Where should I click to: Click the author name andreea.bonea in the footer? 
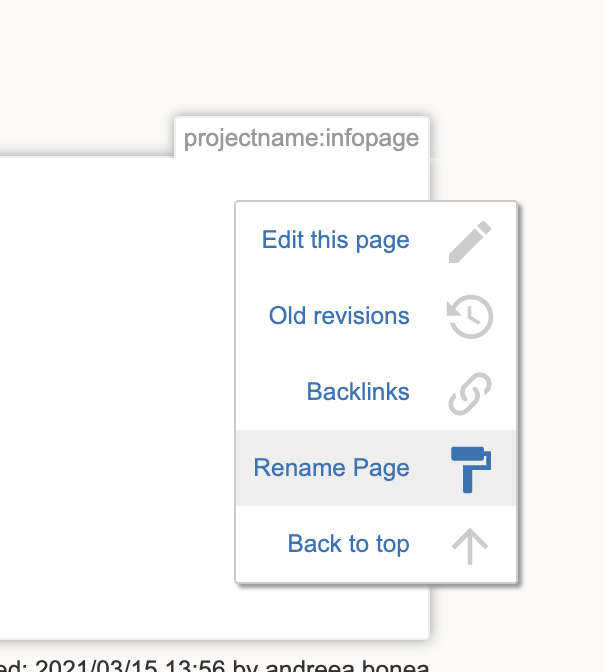[350, 665]
